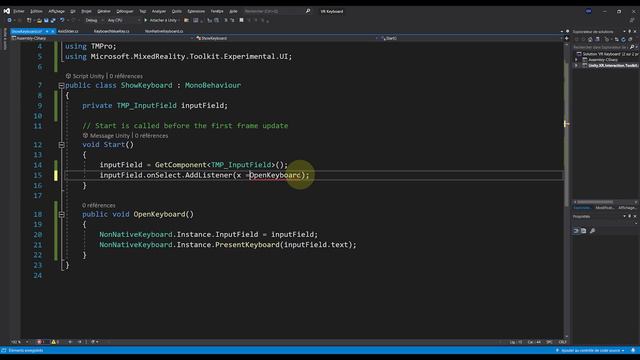Image resolution: width=640 pixels, height=360 pixels.
Task: Switch to the Modifications Git tab
Action: (605, 208)
